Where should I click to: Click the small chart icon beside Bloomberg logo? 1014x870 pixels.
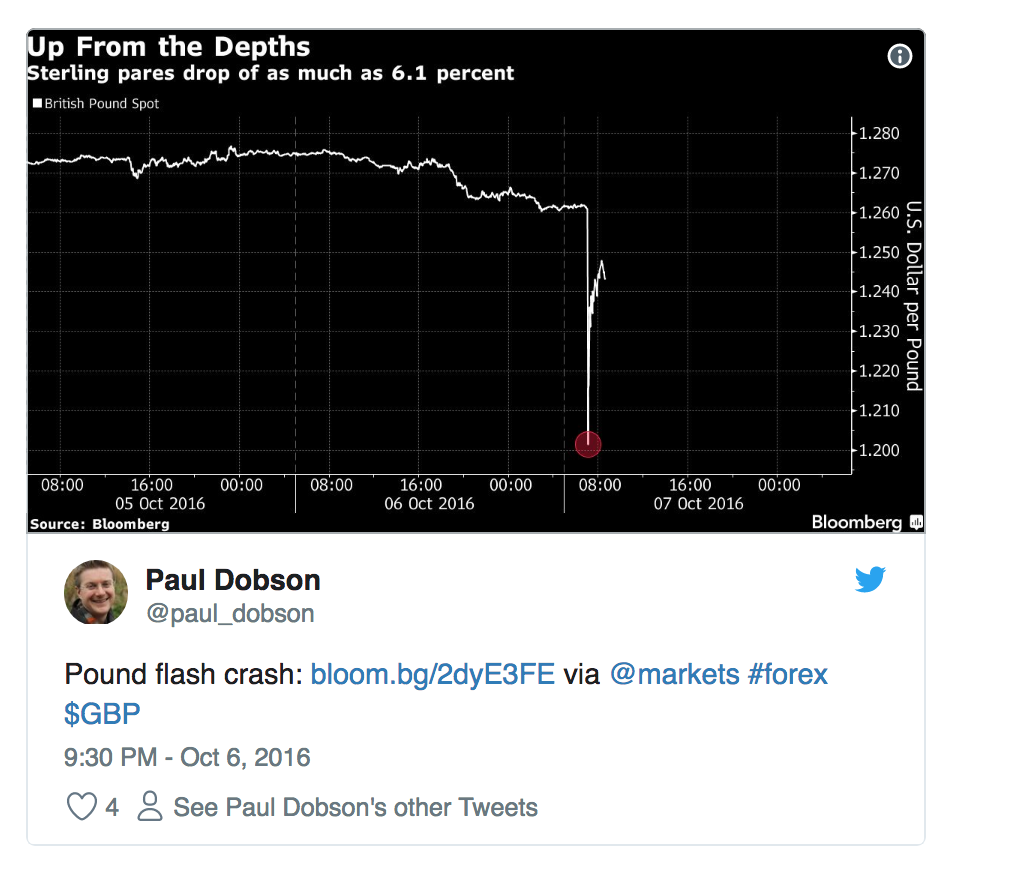[916, 522]
